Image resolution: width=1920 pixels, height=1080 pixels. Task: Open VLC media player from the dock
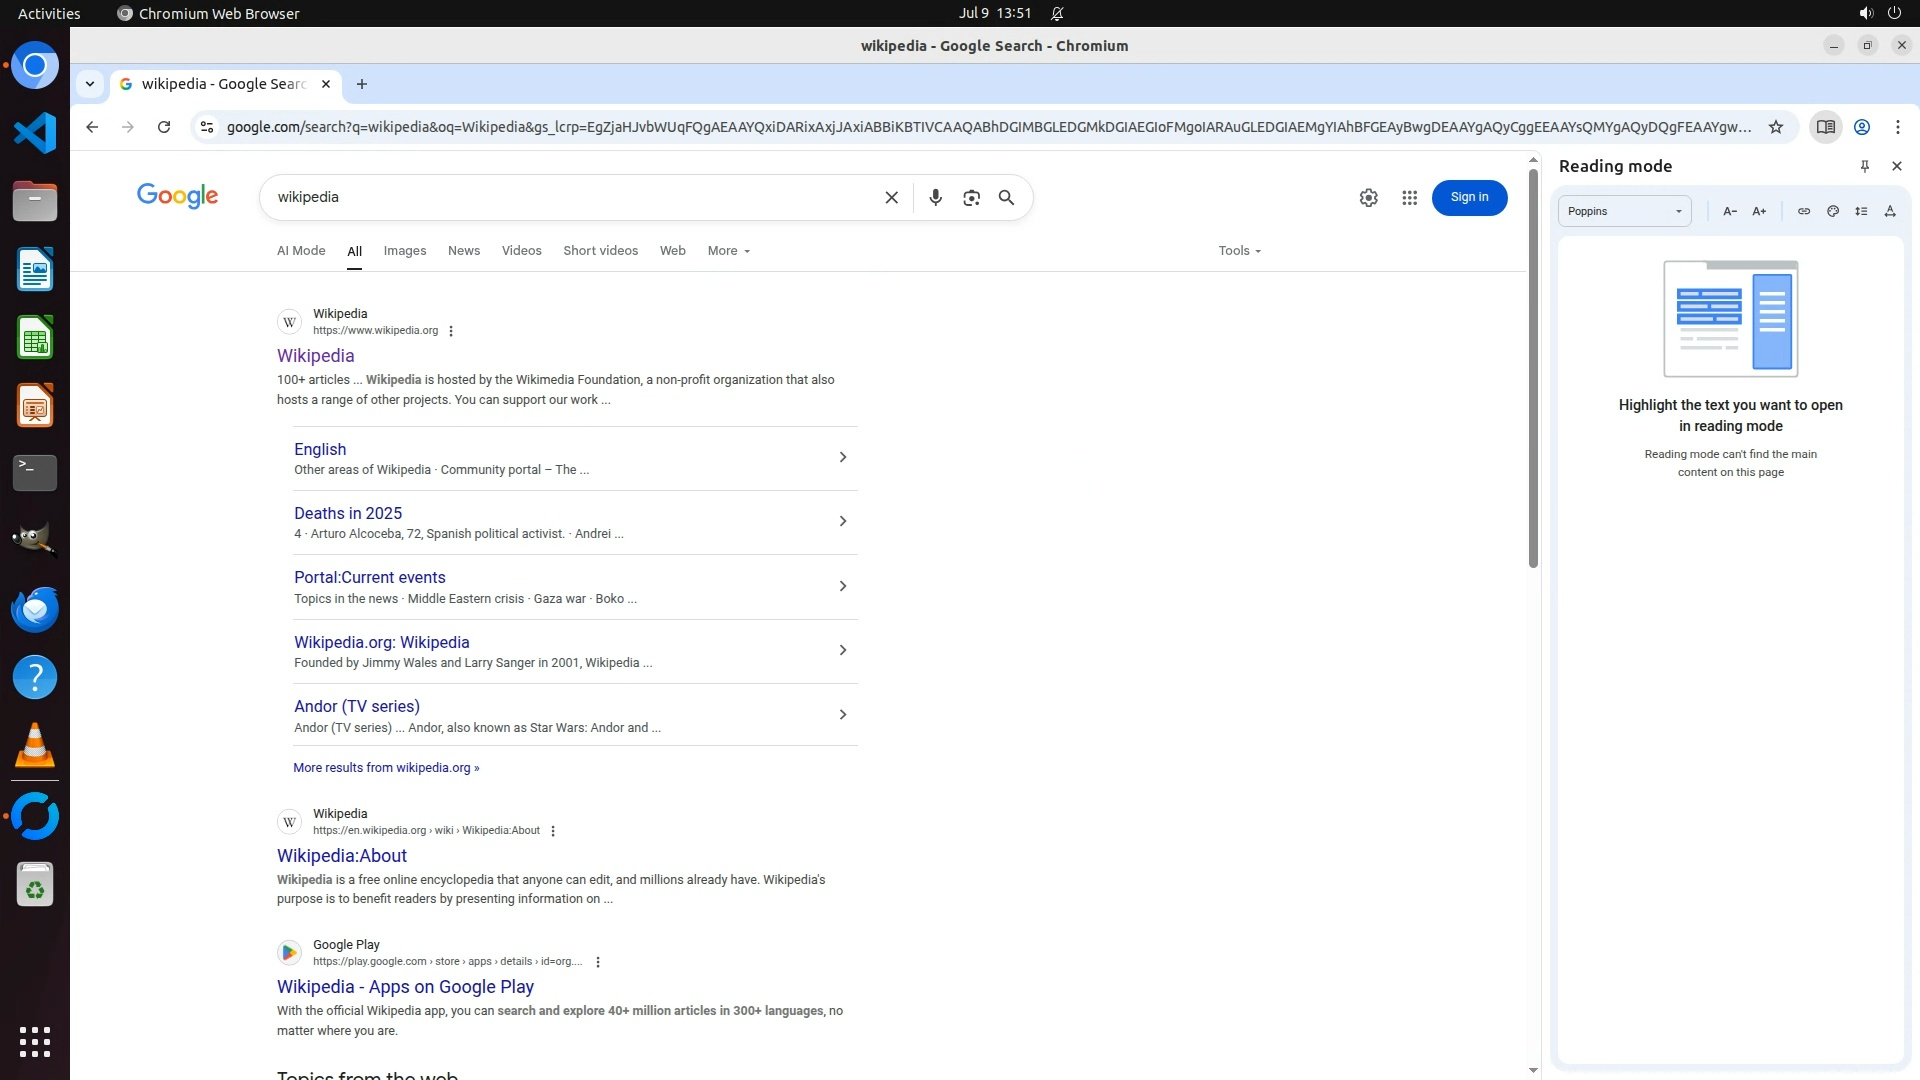[x=35, y=746]
